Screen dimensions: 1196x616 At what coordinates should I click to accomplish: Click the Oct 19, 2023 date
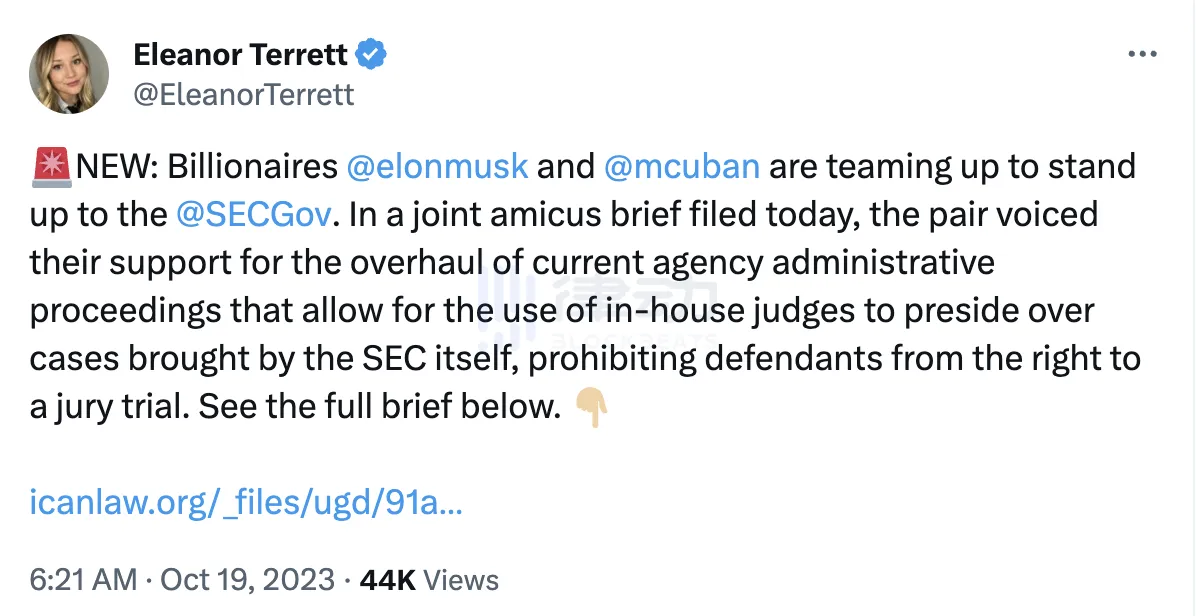click(247, 580)
